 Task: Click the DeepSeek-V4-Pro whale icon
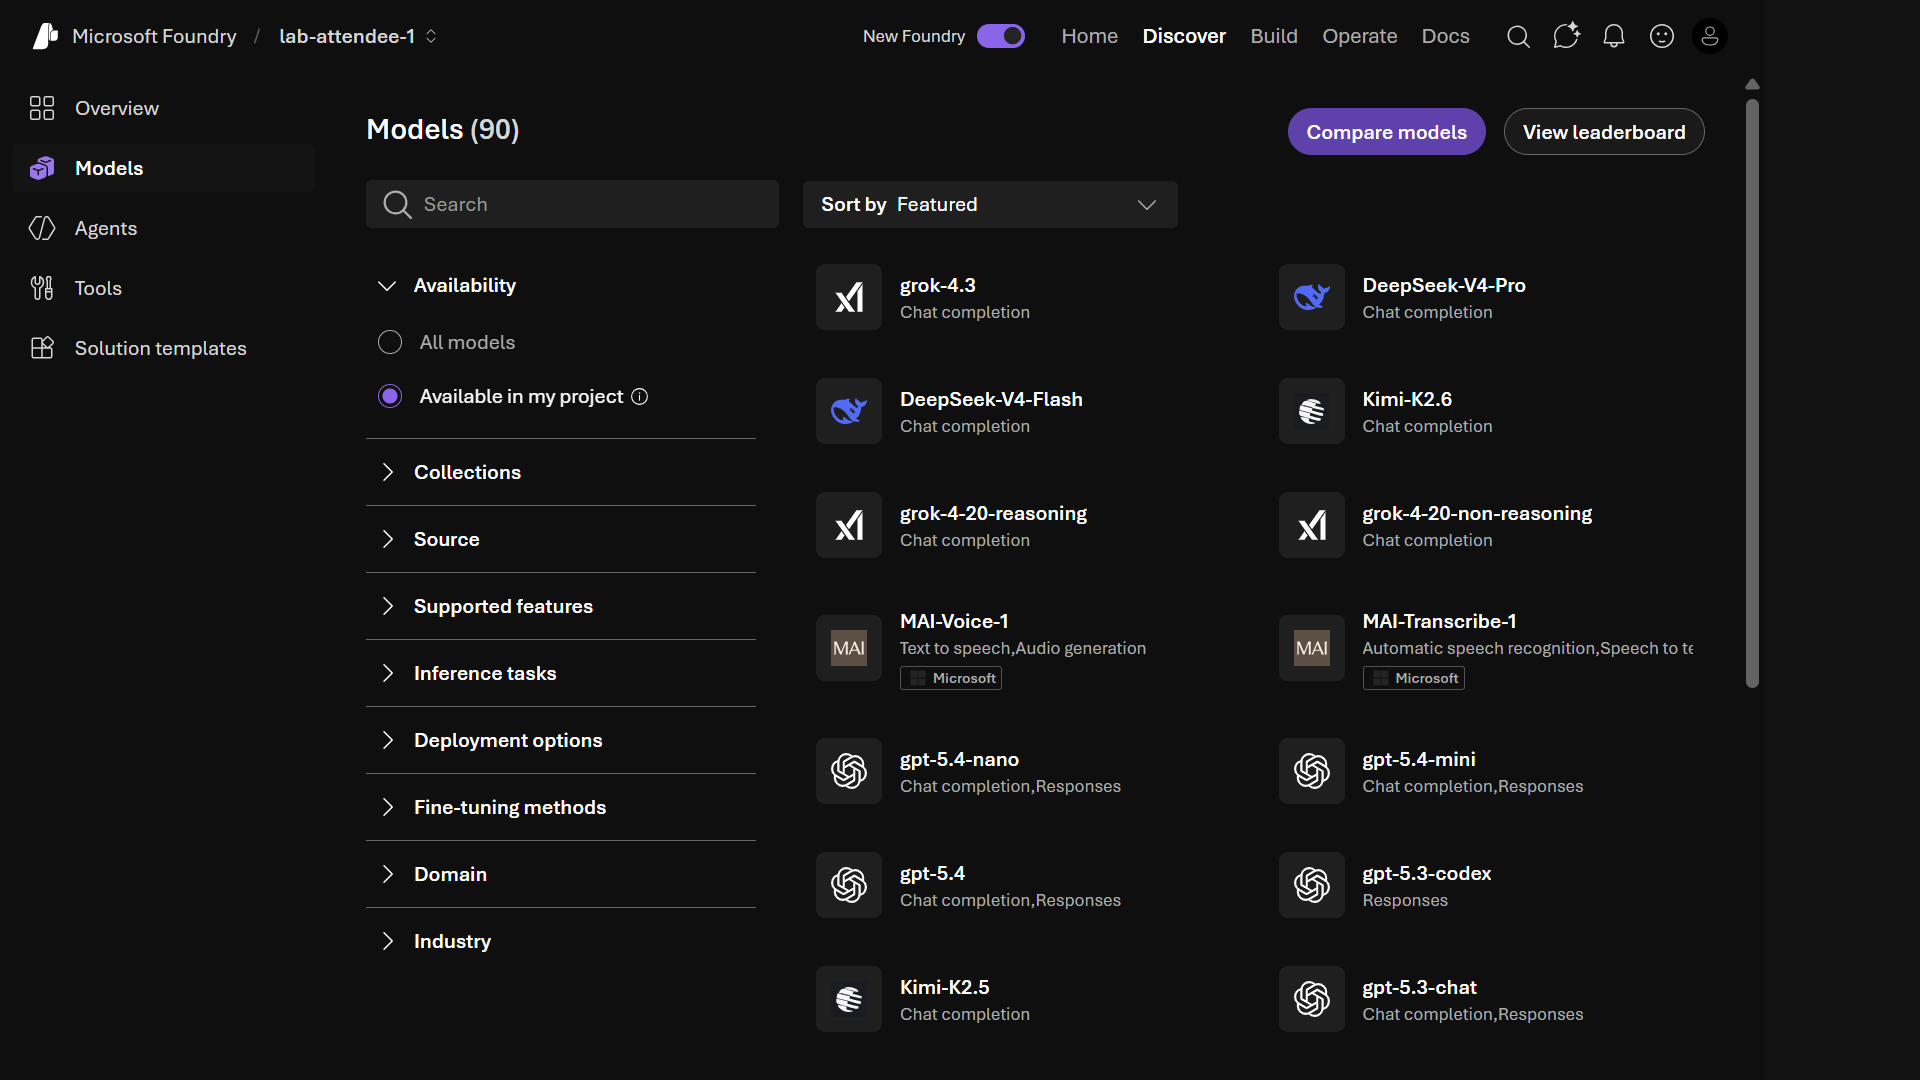[x=1312, y=297]
